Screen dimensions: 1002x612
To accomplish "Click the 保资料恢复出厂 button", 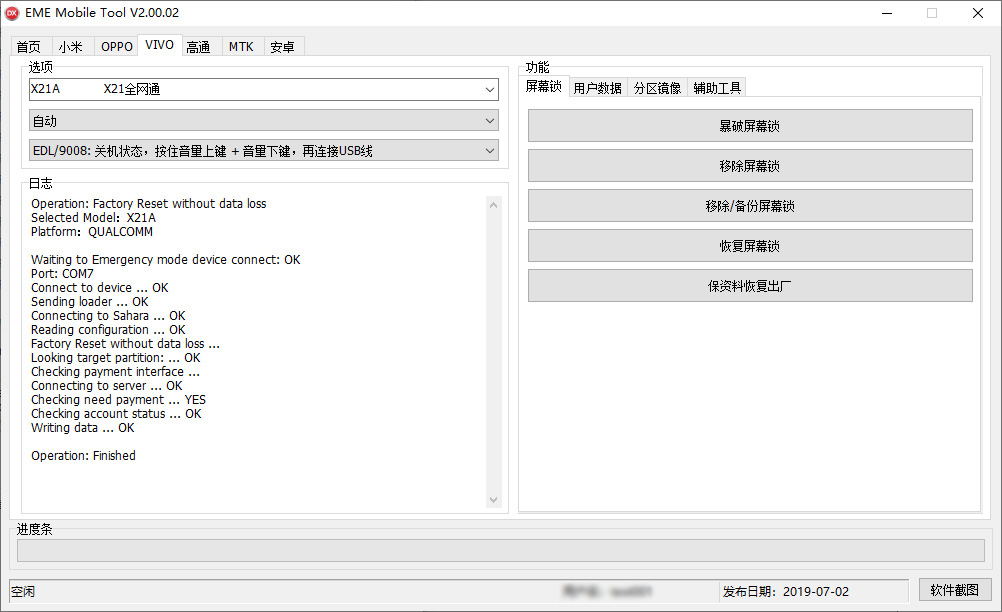I will coord(749,286).
